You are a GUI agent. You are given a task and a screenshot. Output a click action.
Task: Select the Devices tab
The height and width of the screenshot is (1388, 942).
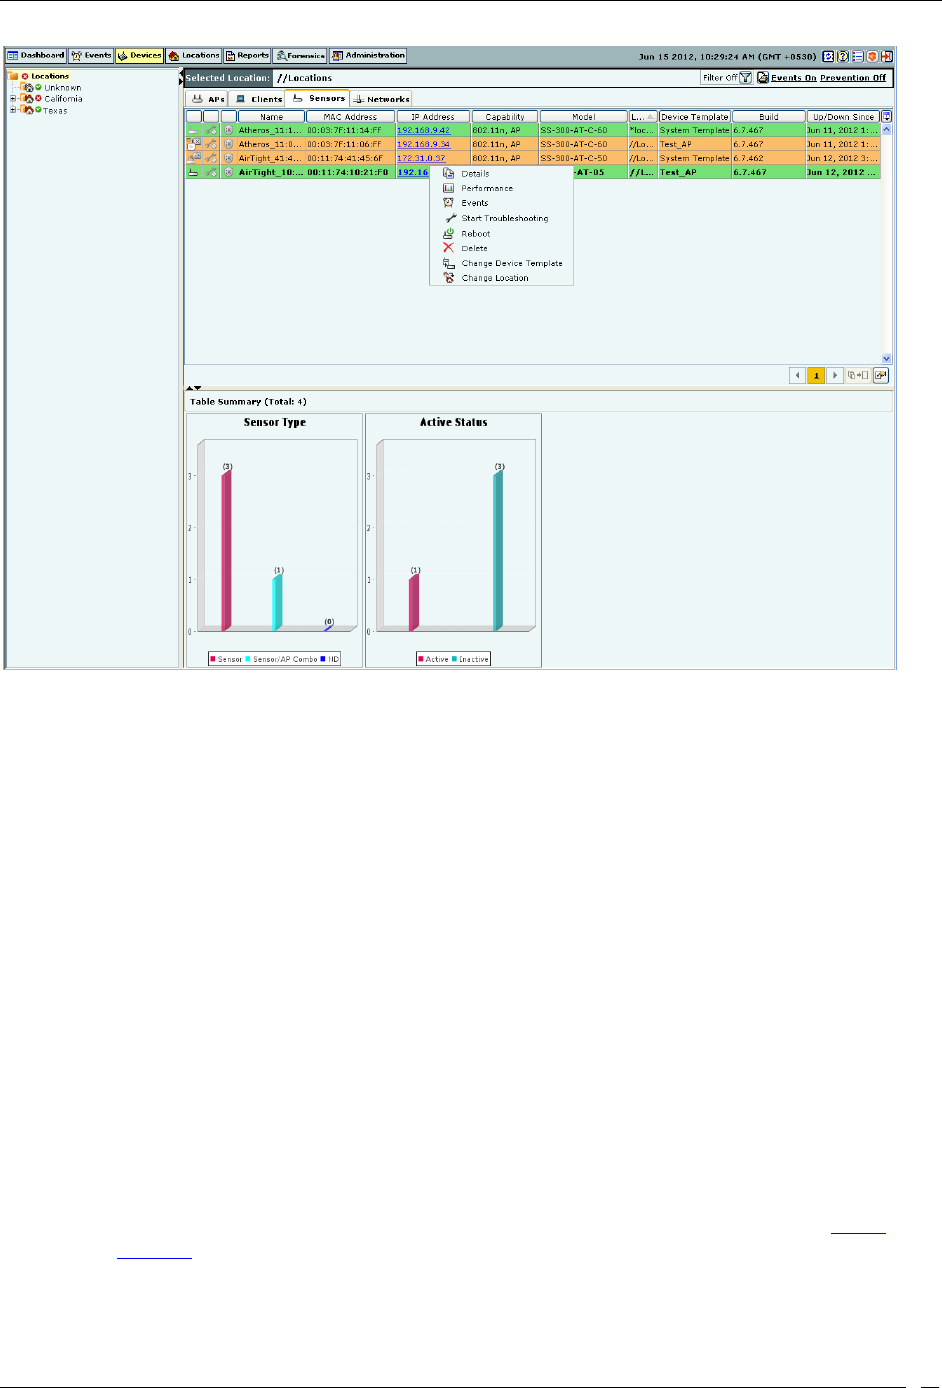(139, 56)
